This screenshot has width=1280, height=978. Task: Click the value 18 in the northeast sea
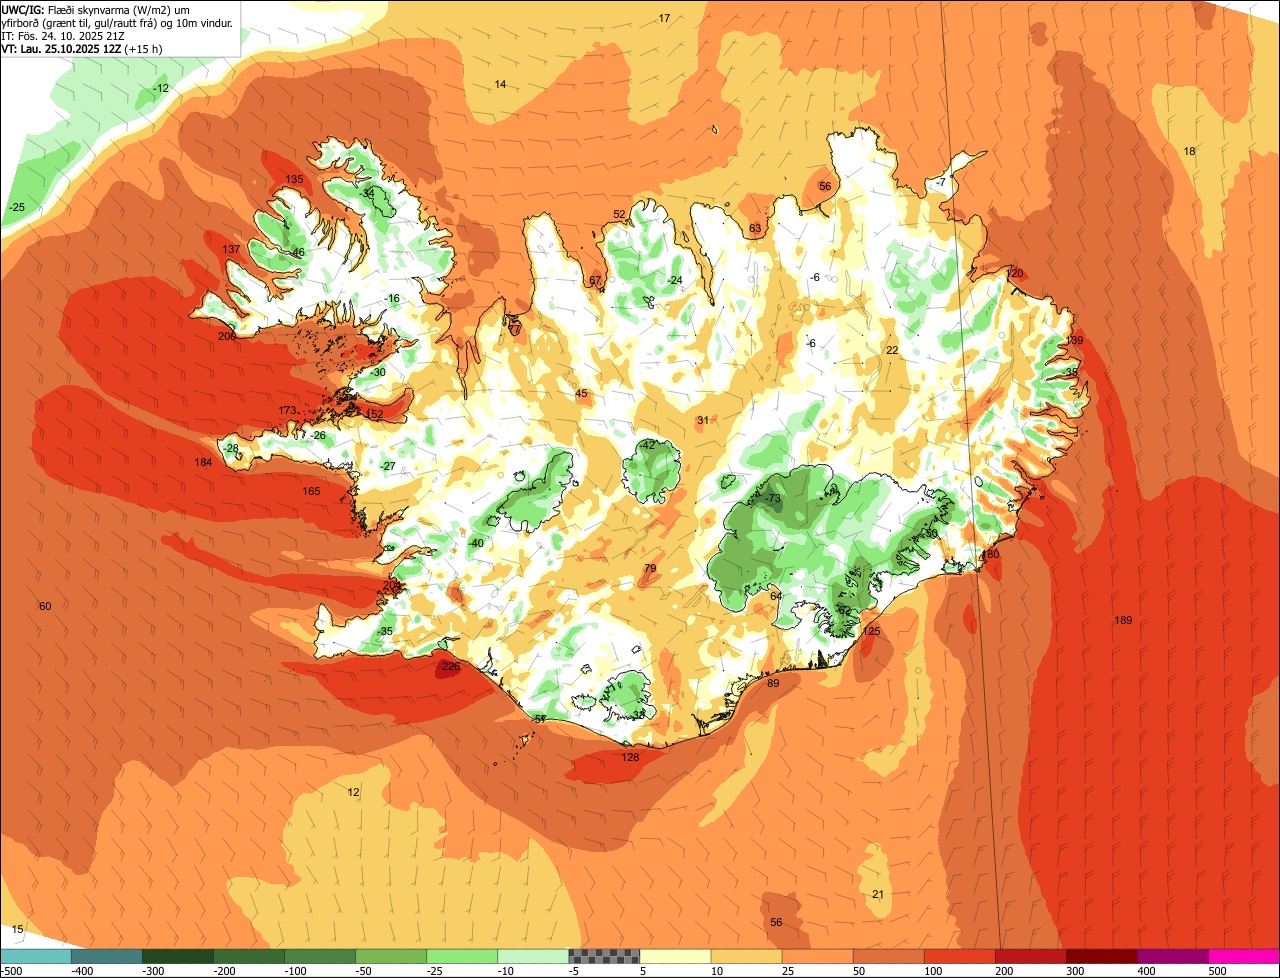pyautogui.click(x=1189, y=151)
